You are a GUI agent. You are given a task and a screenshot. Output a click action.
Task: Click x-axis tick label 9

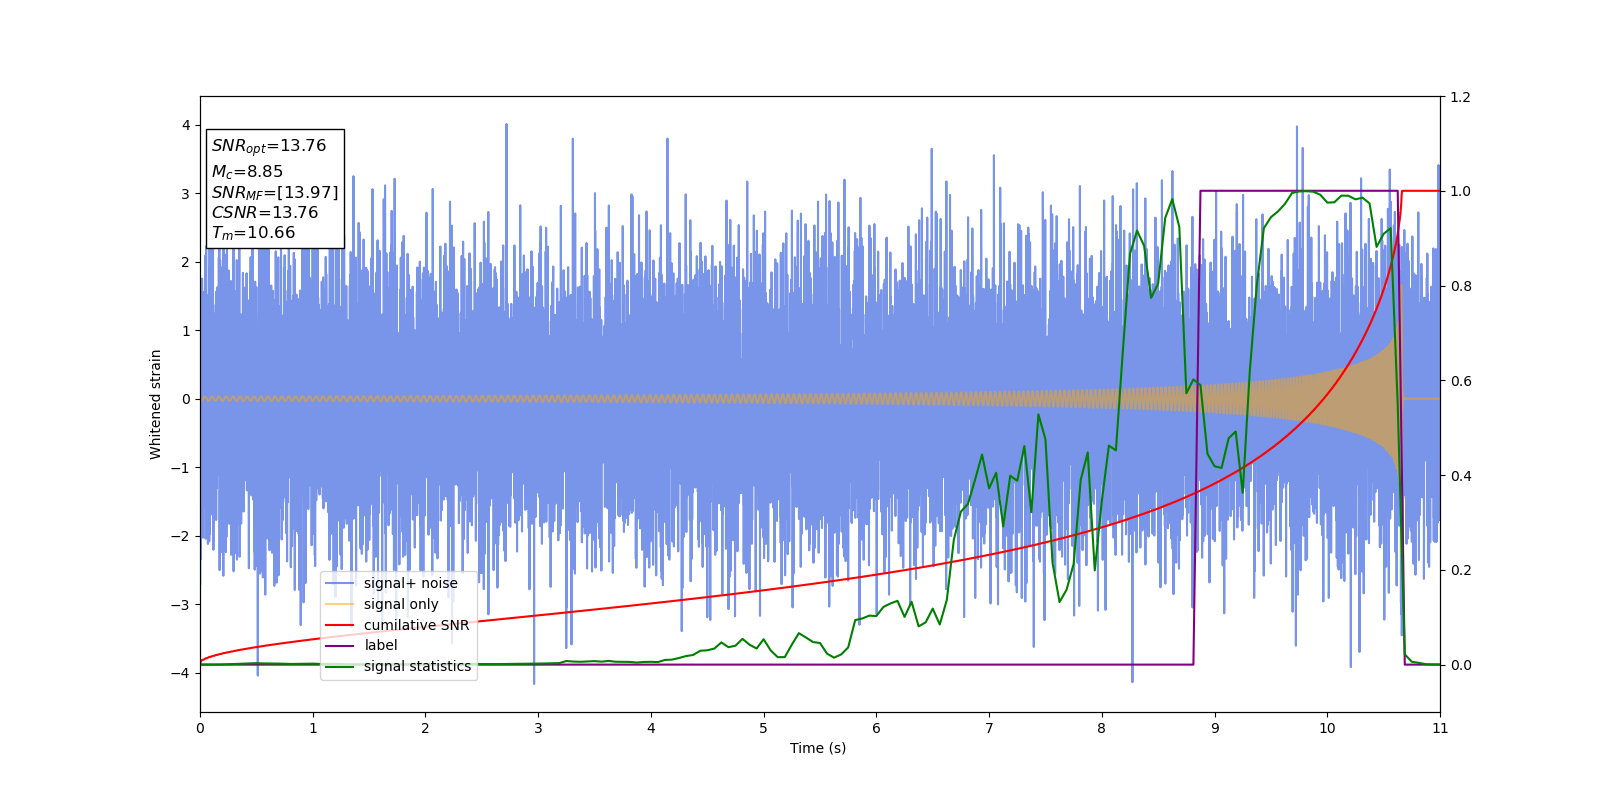coord(1214,728)
